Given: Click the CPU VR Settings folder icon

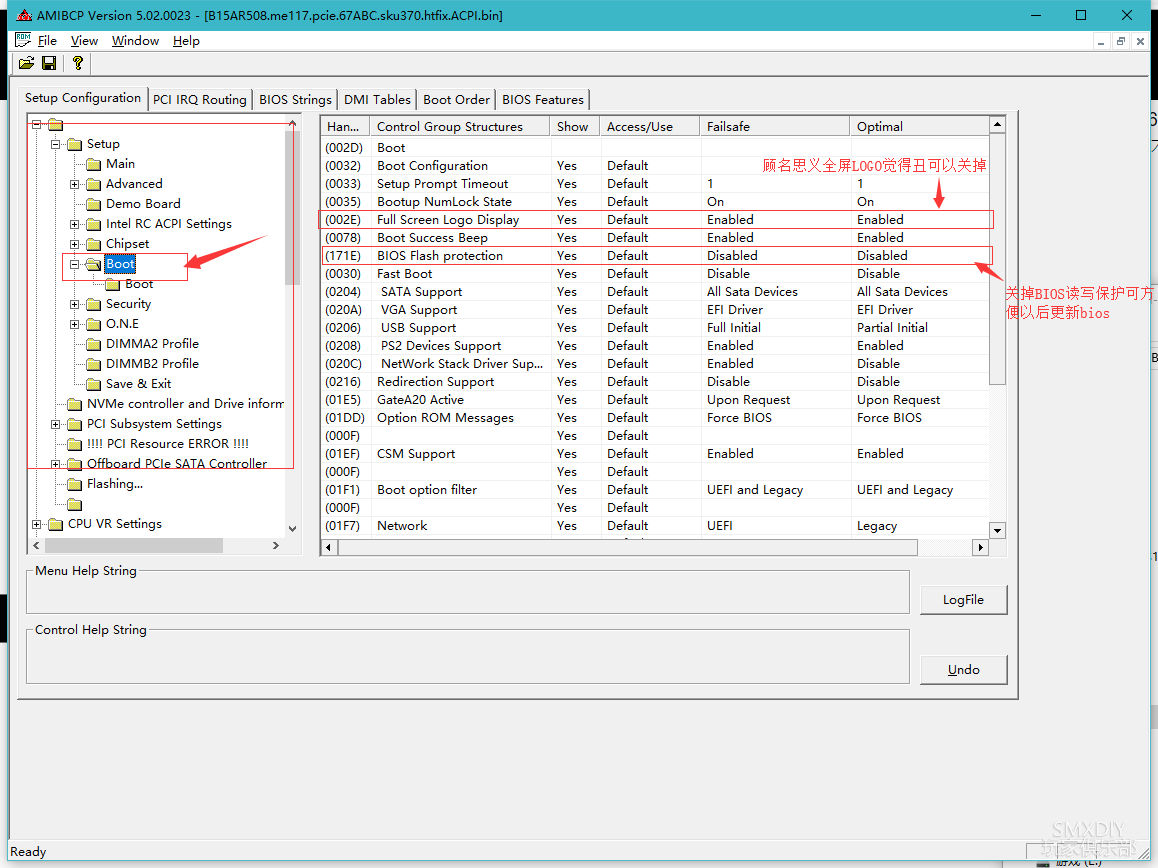Looking at the screenshot, I should point(56,524).
